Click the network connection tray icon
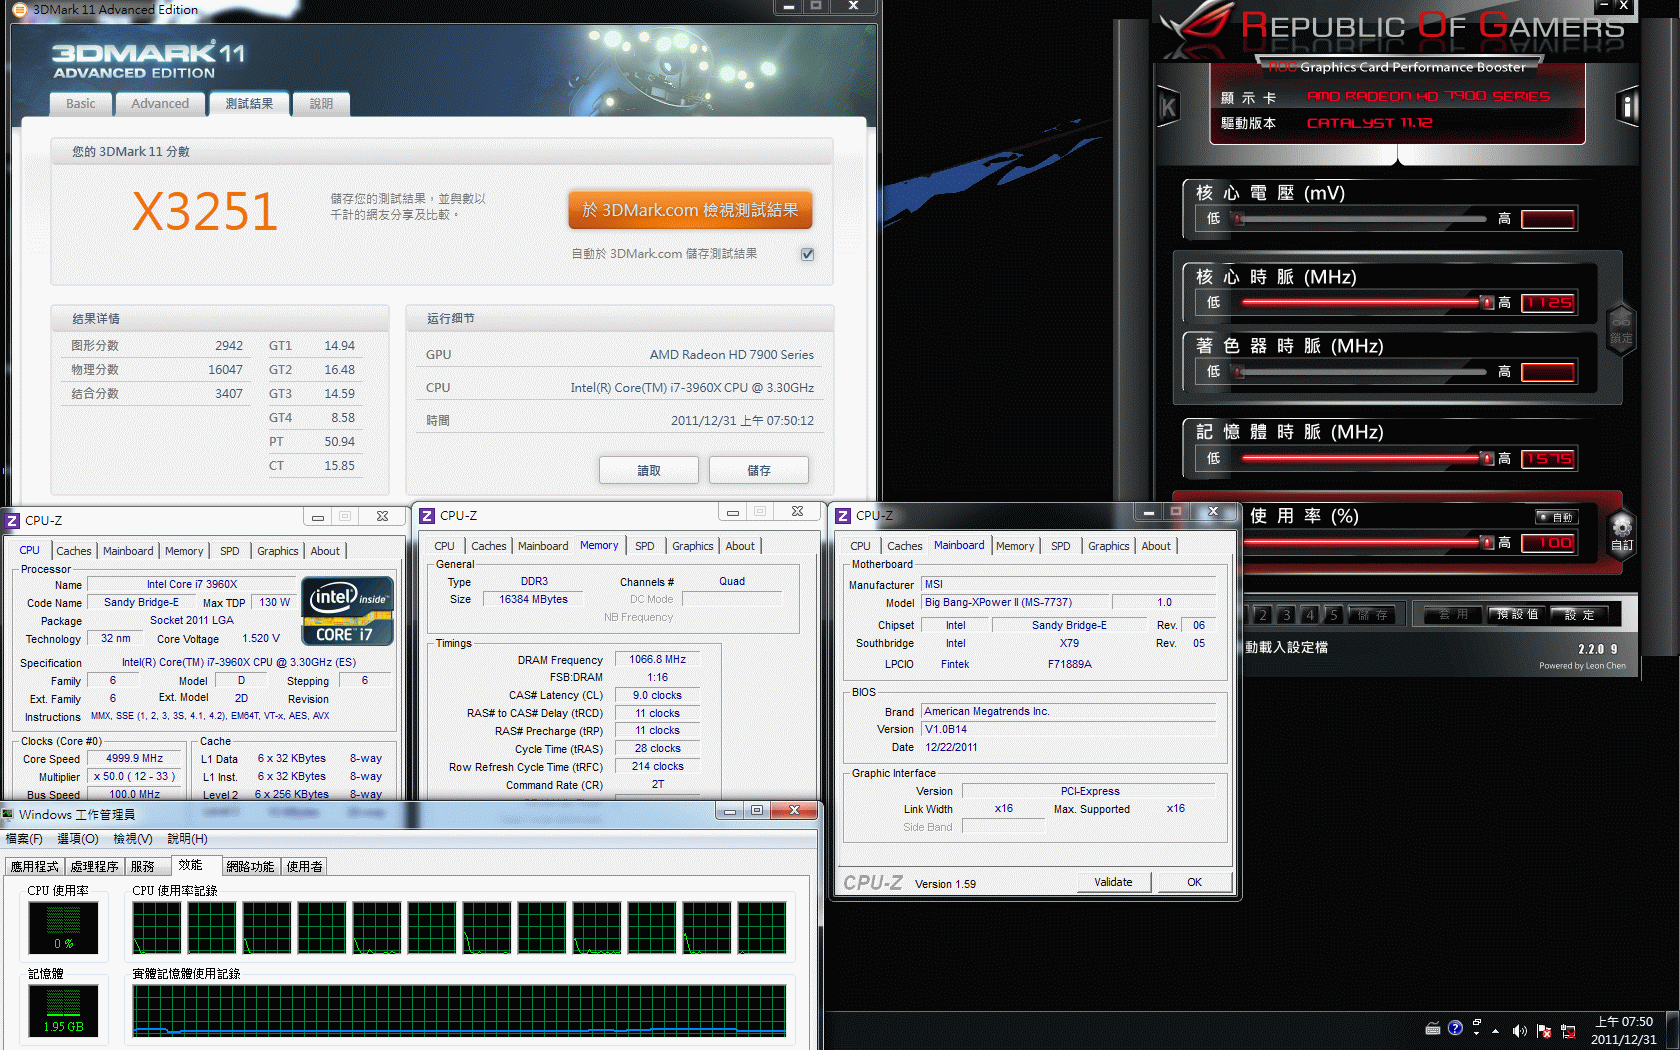 (x=1568, y=1031)
